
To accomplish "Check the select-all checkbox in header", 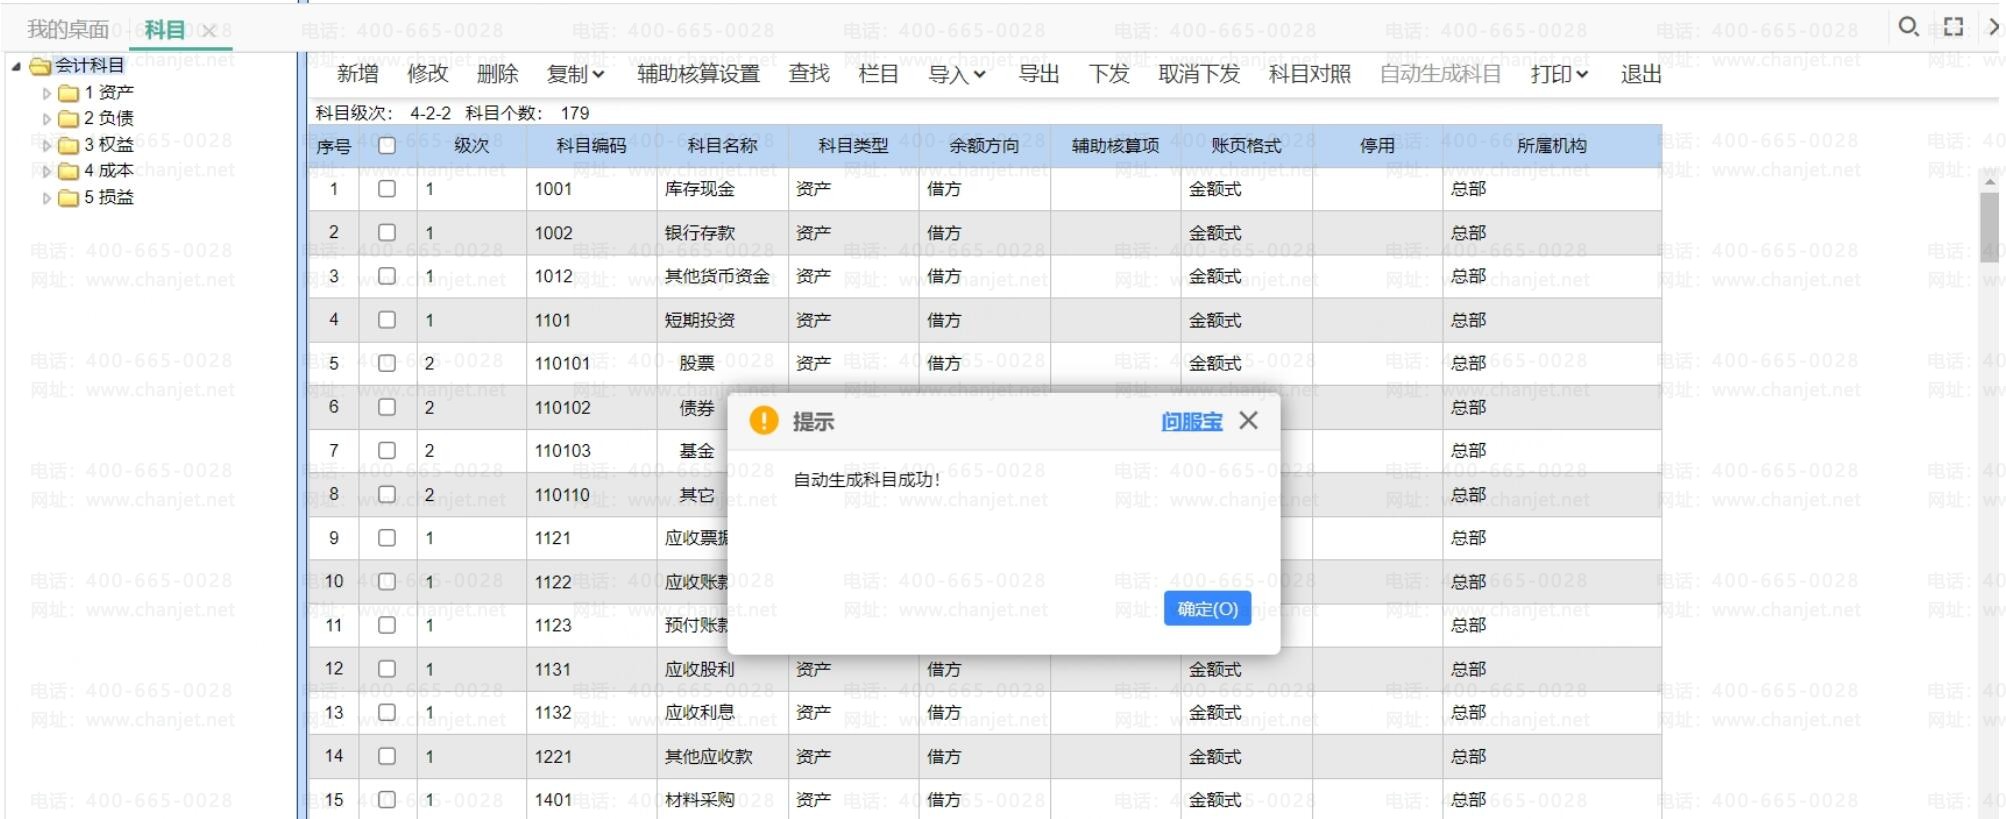I will point(387,146).
